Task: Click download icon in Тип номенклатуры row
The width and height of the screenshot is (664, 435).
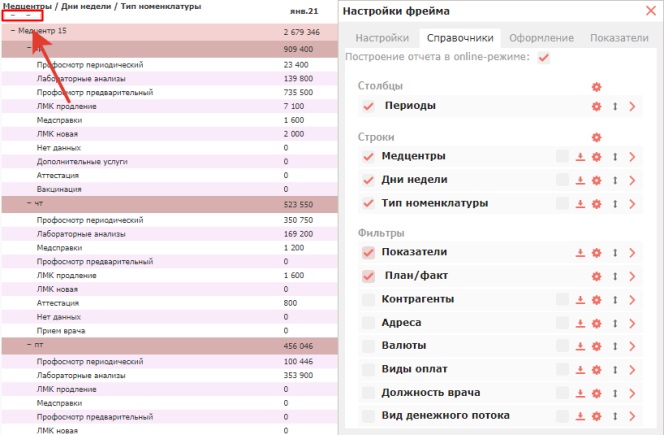Action: (x=580, y=204)
